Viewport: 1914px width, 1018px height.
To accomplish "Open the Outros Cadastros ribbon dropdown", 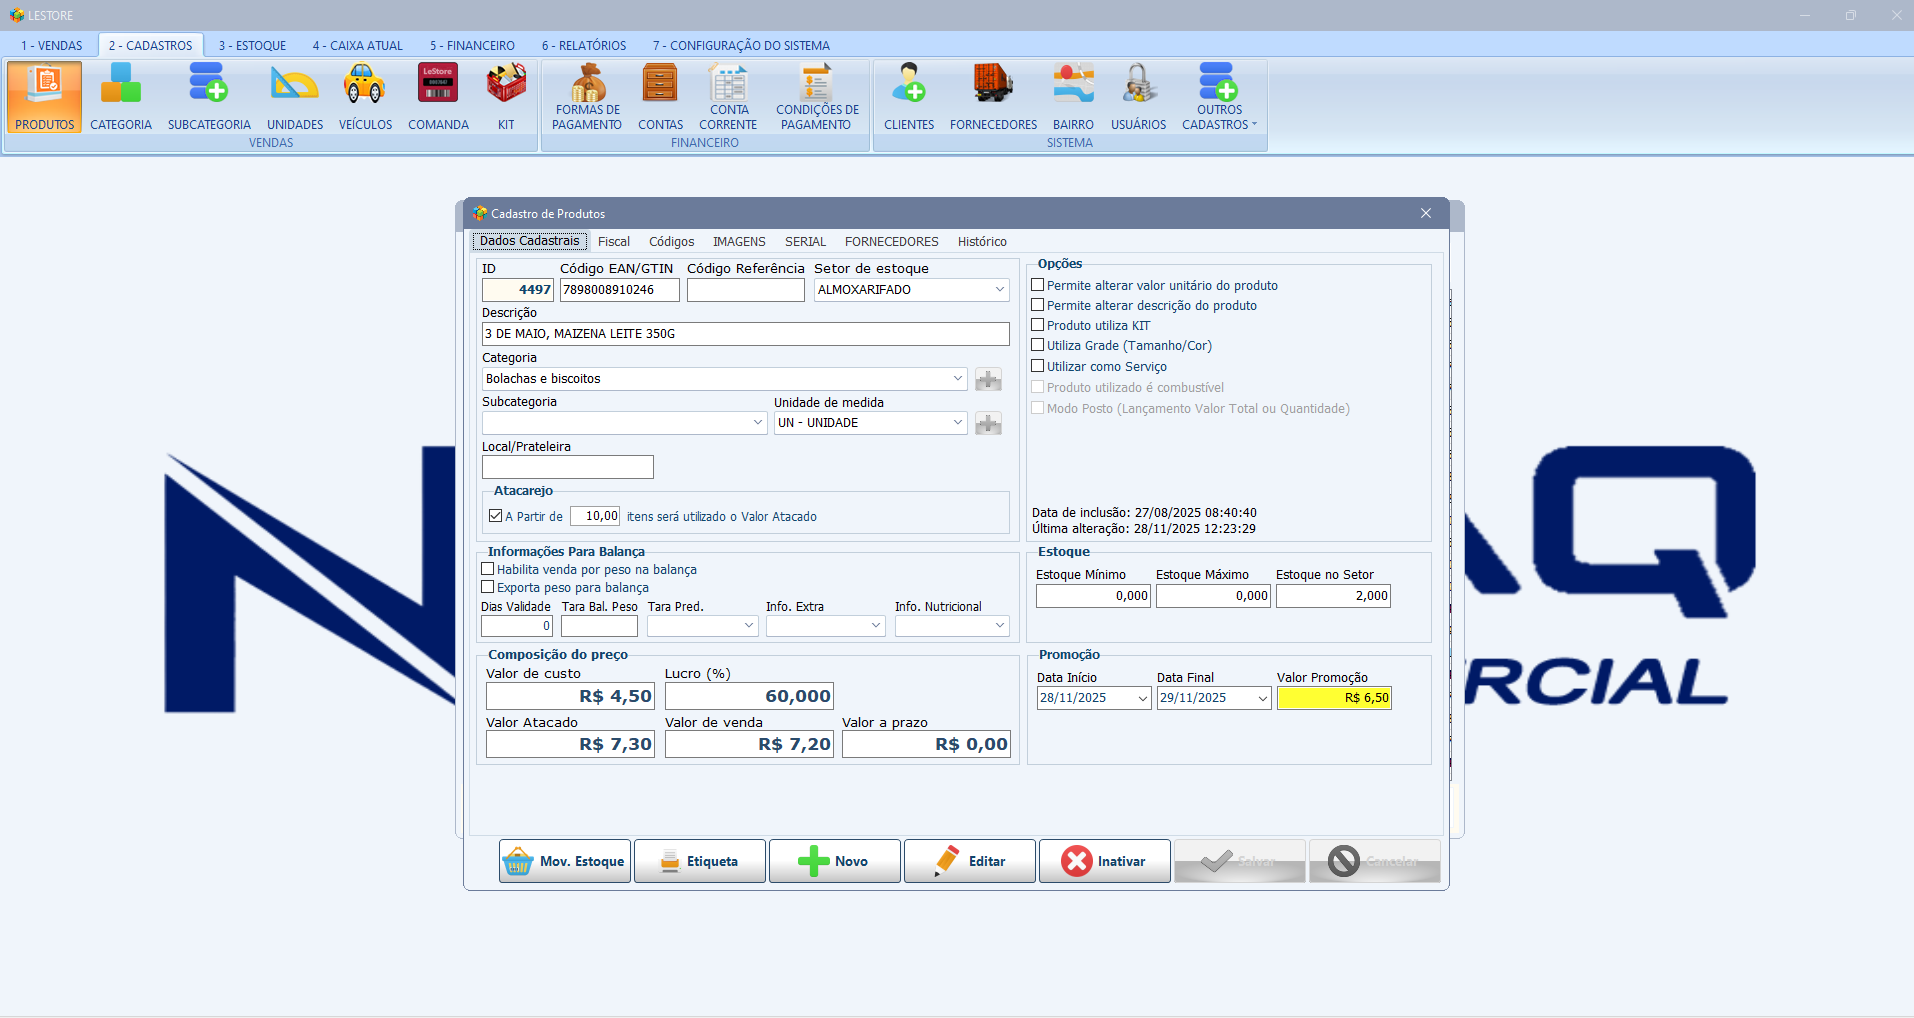I will [x=1219, y=97].
